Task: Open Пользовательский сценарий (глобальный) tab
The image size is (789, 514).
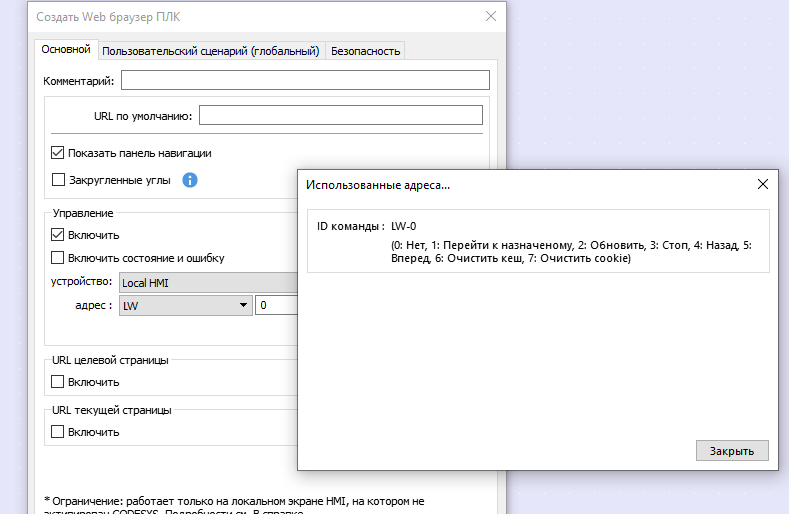Action: point(211,51)
